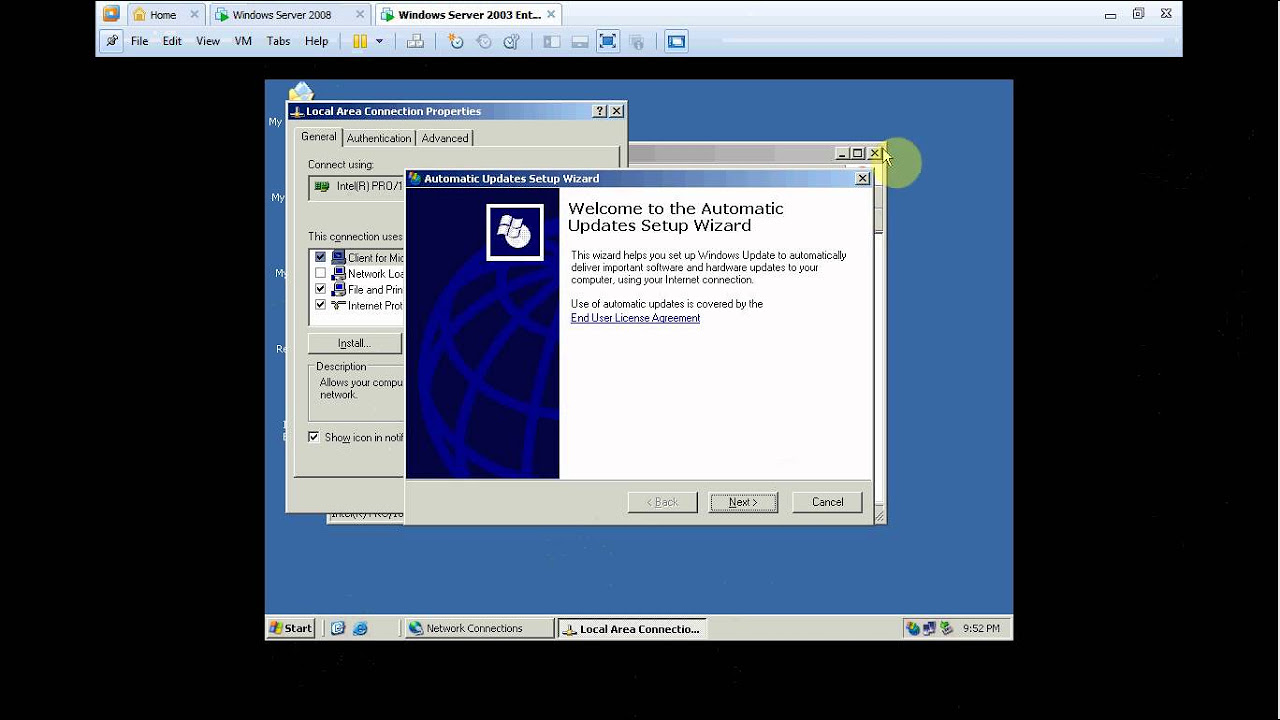Uncheck Client for Microsoft Networks checkbox
1280x720 pixels.
coord(320,257)
